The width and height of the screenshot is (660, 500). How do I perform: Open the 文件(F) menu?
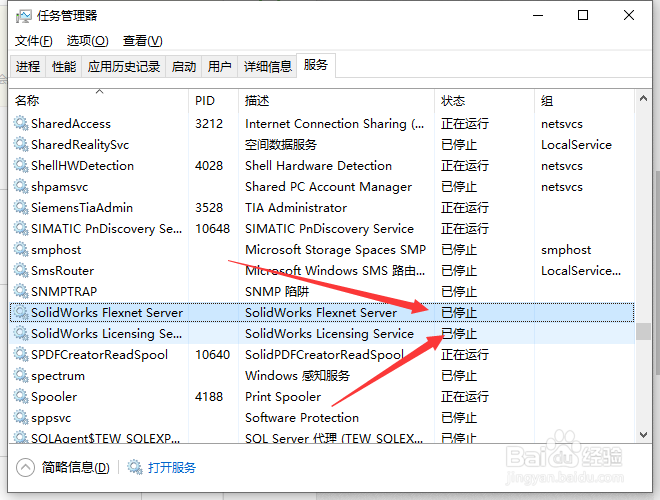pyautogui.click(x=34, y=41)
